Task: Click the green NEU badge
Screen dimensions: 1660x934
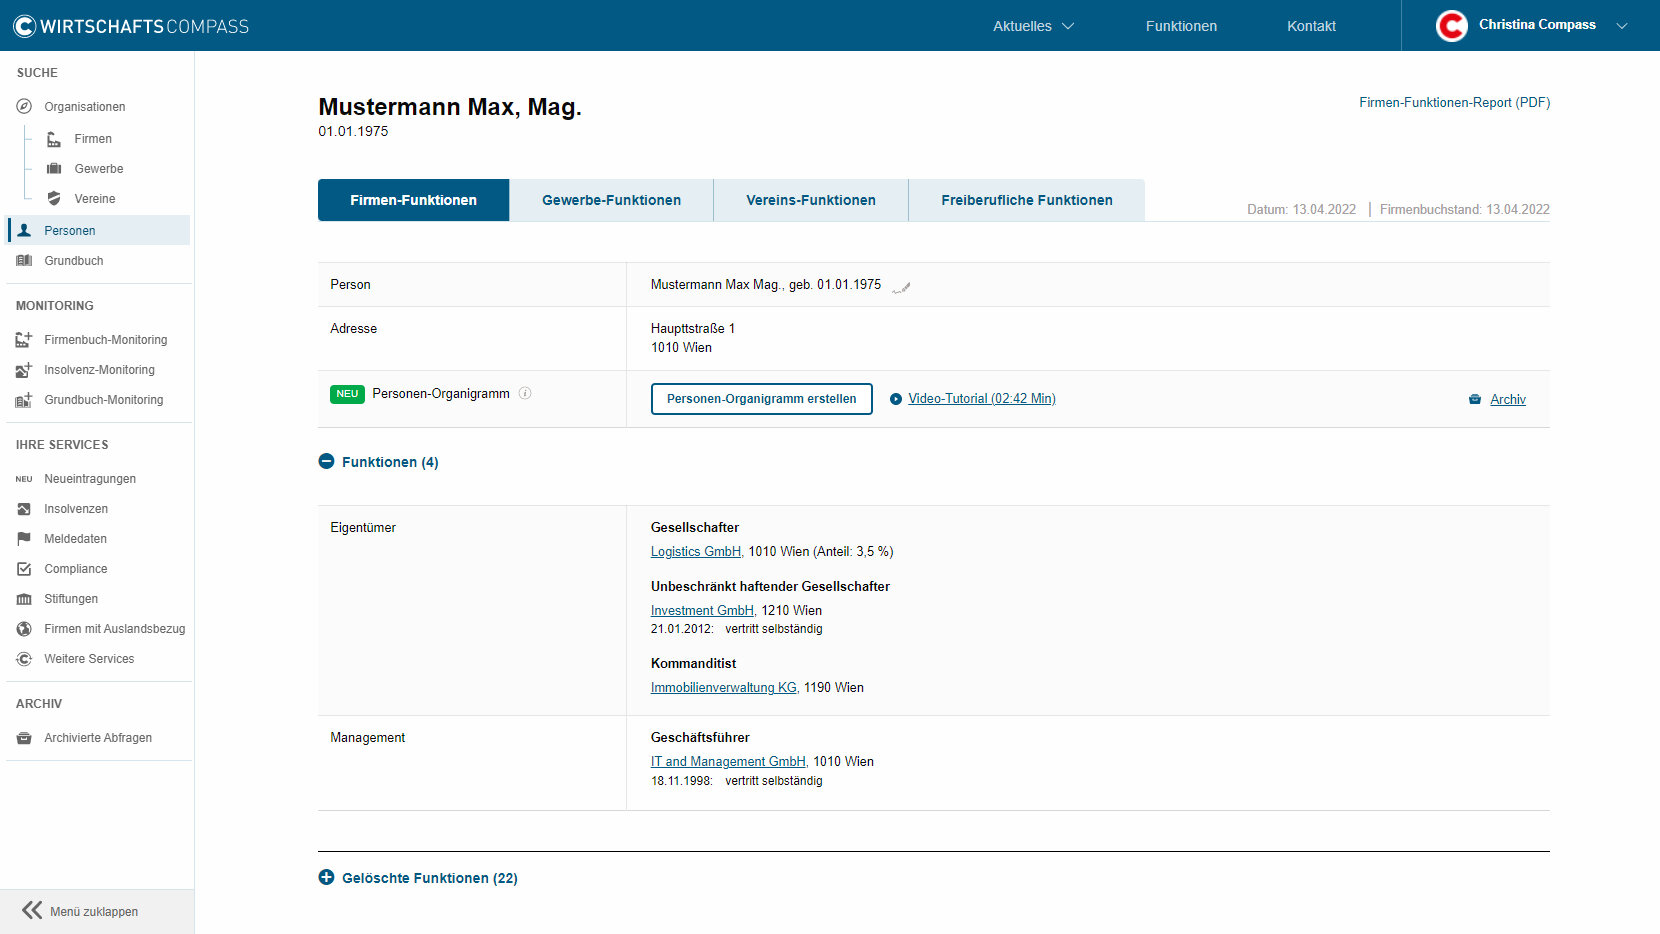Action: [x=347, y=394]
